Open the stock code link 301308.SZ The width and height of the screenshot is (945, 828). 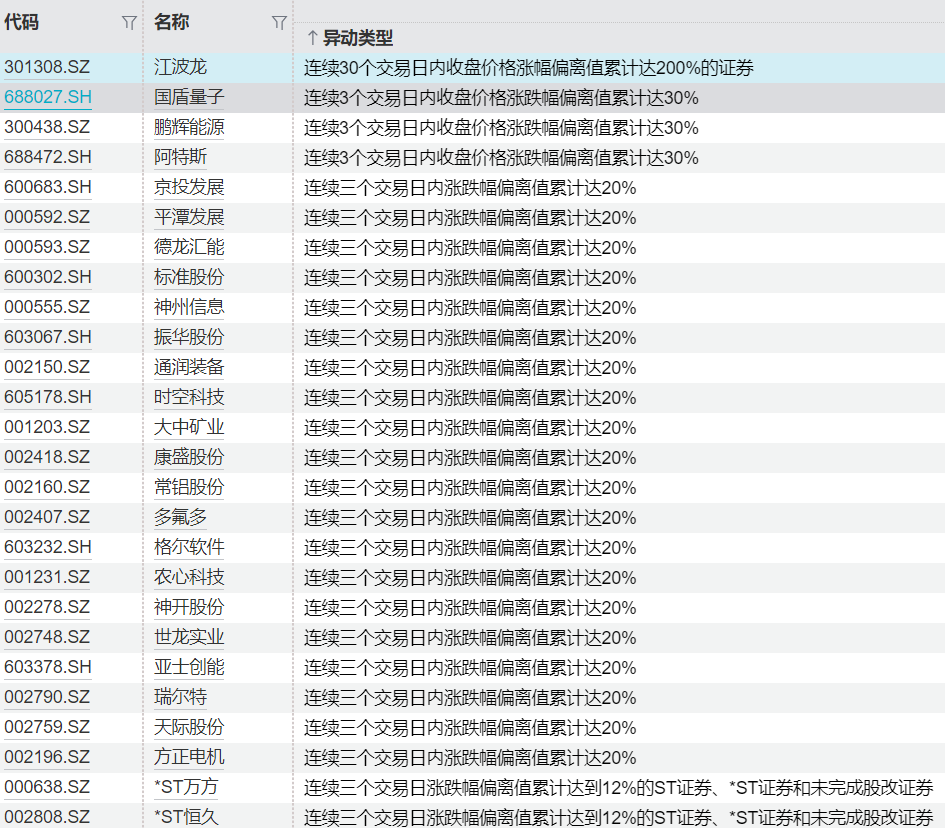pos(46,68)
